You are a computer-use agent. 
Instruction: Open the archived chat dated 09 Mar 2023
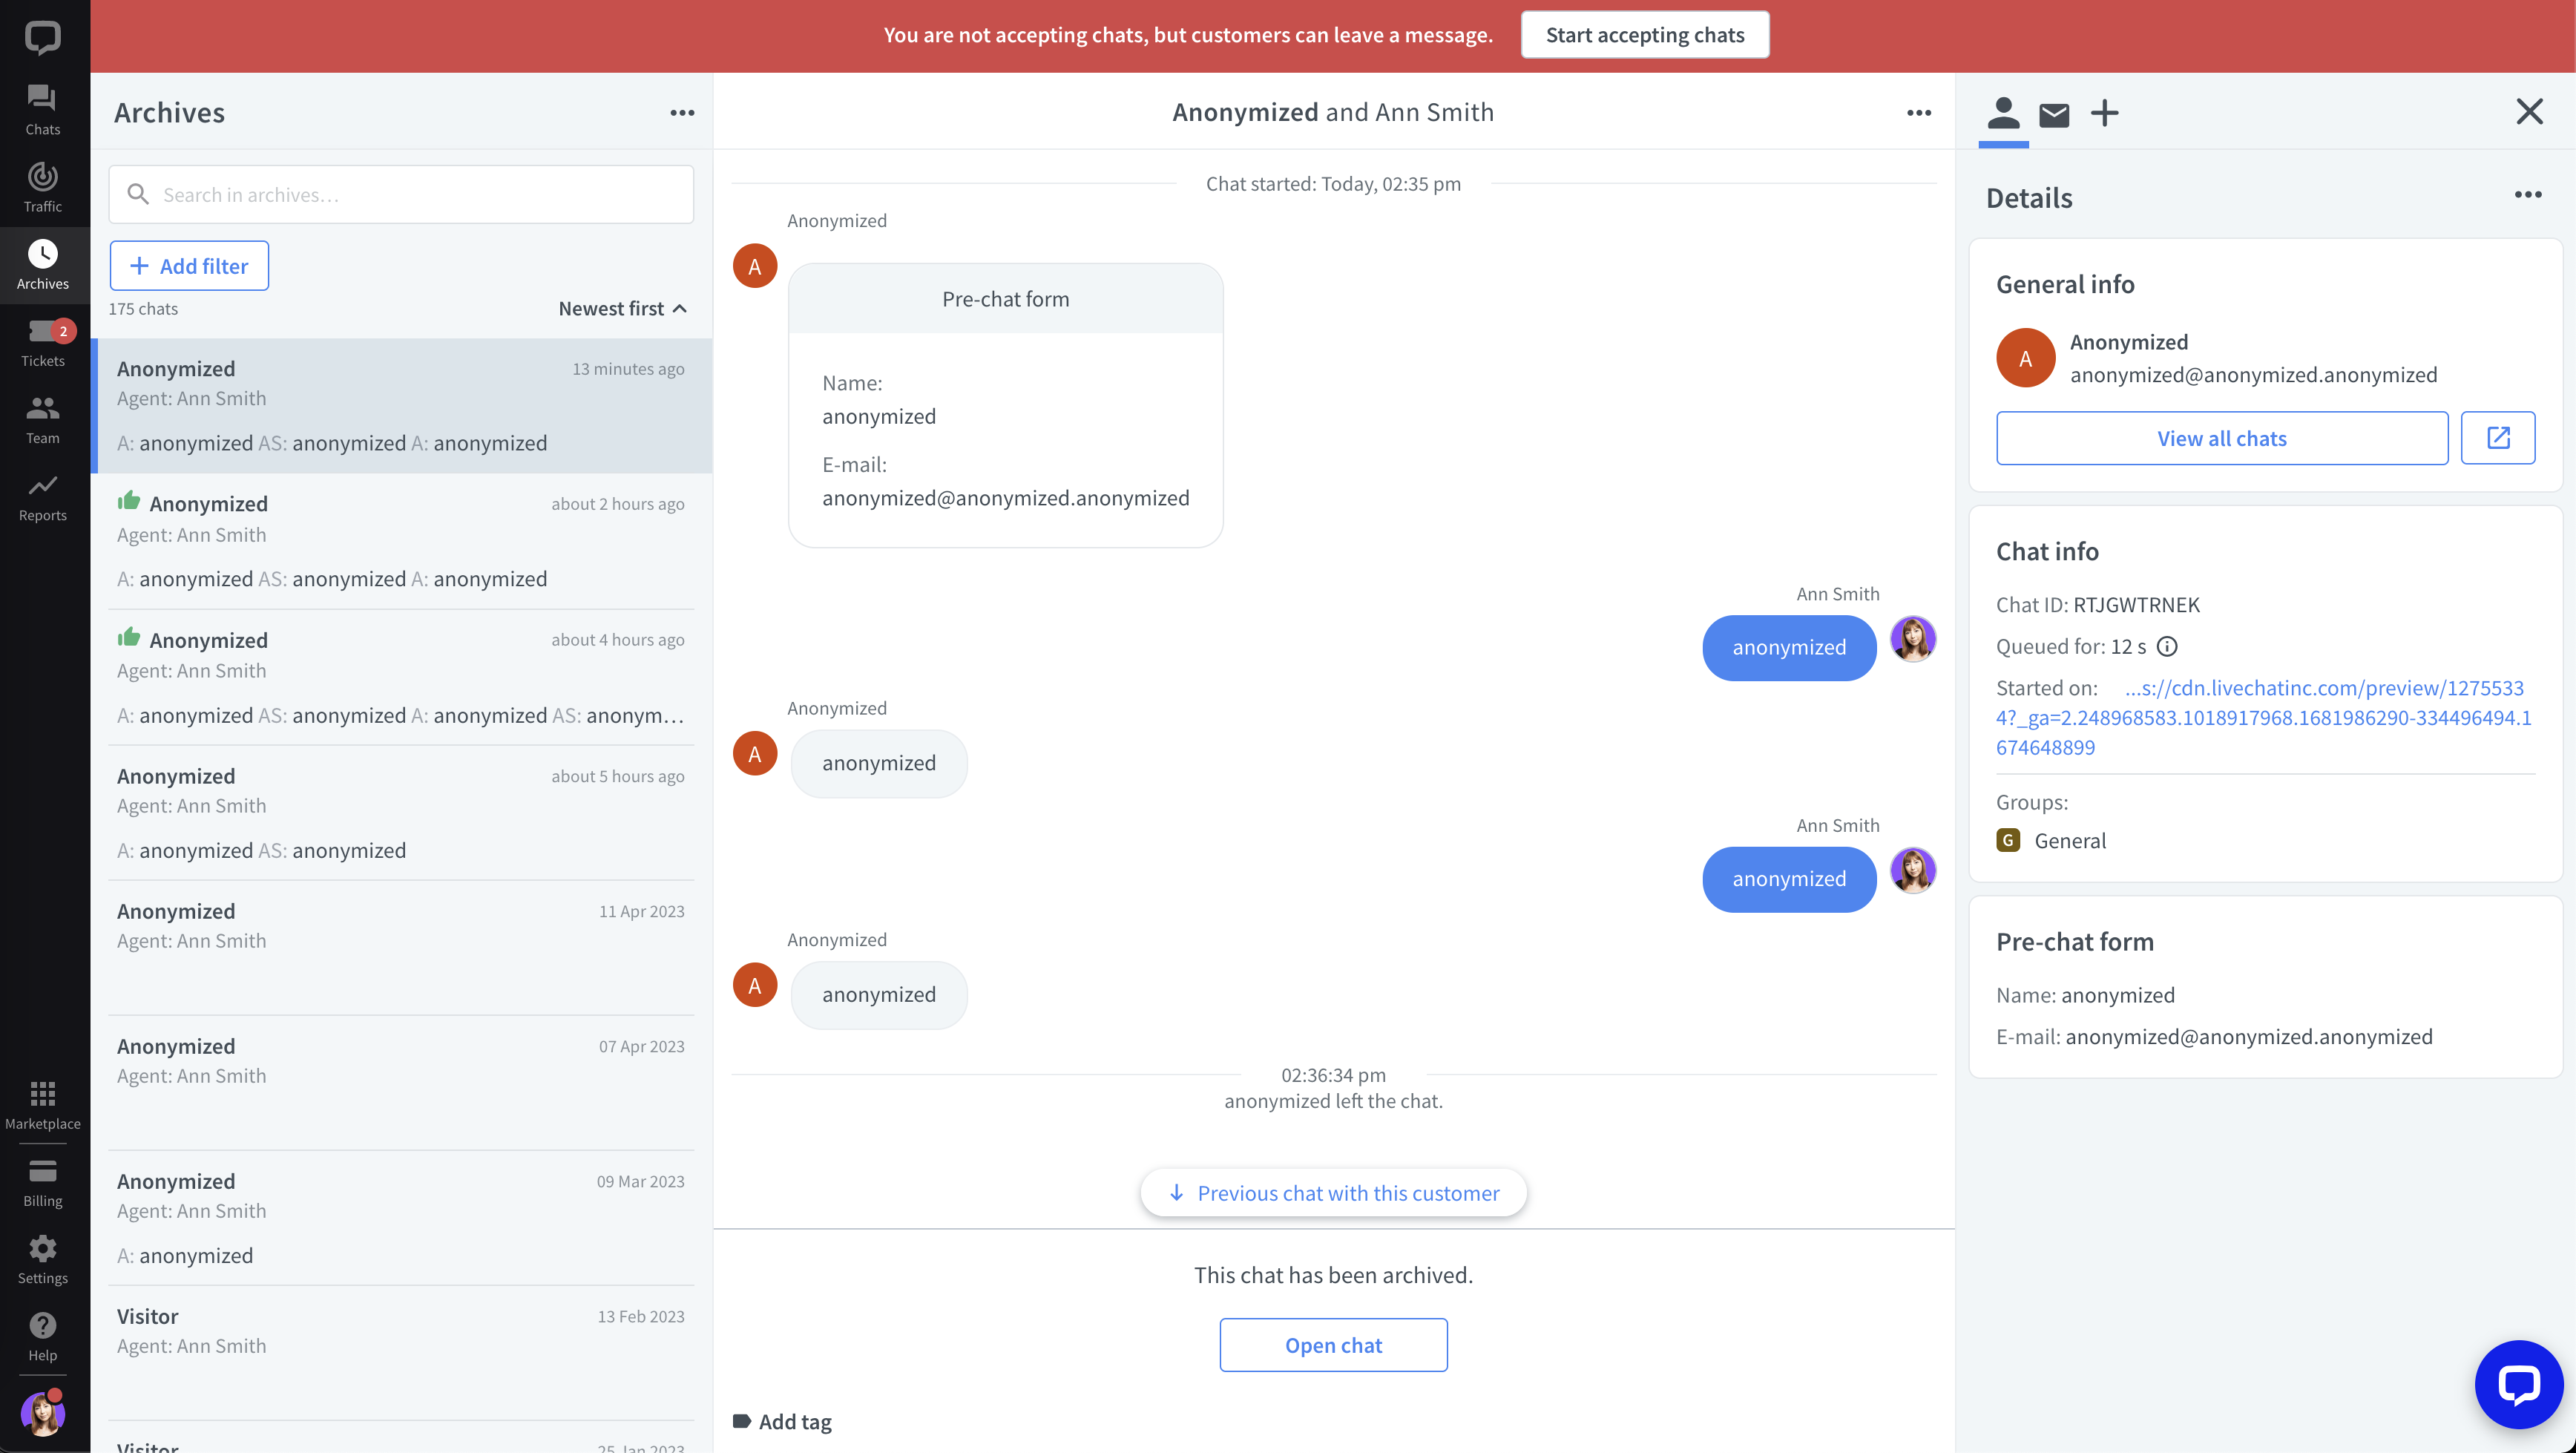click(401, 1218)
